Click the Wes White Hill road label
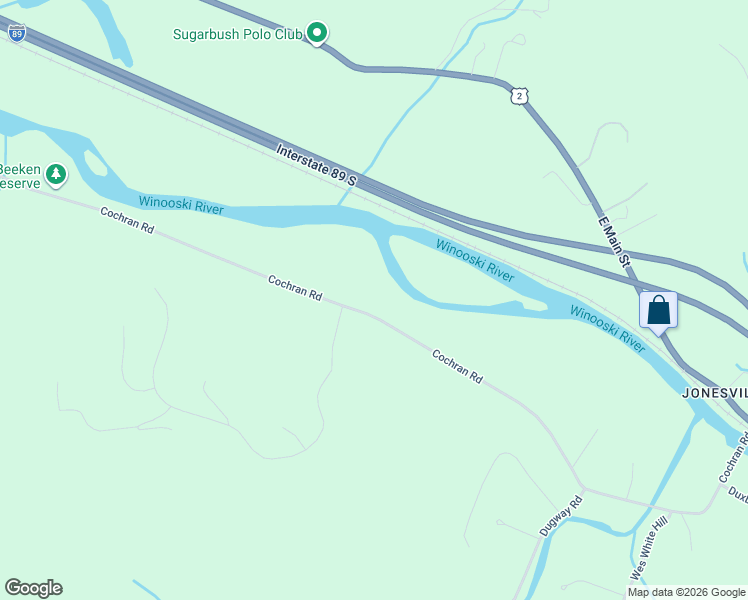Screen dimensions: 748x600 pos(648,548)
